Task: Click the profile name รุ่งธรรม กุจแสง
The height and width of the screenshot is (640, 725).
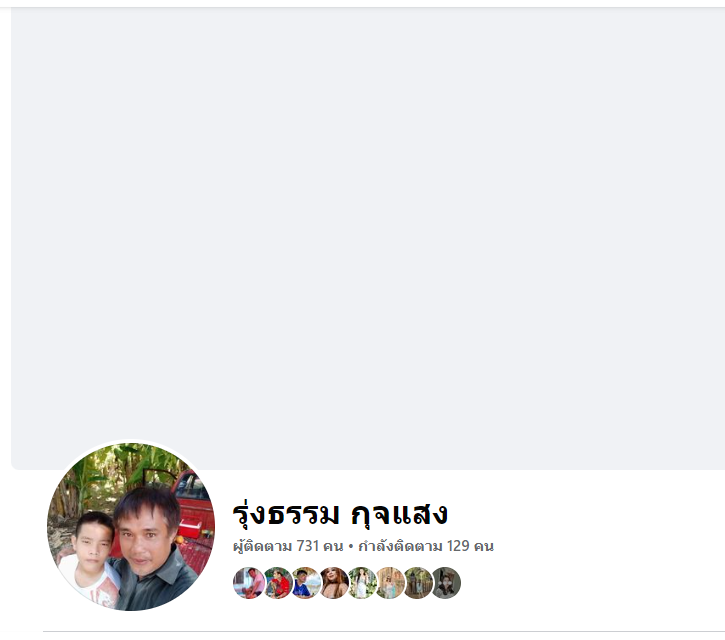Action: point(340,514)
